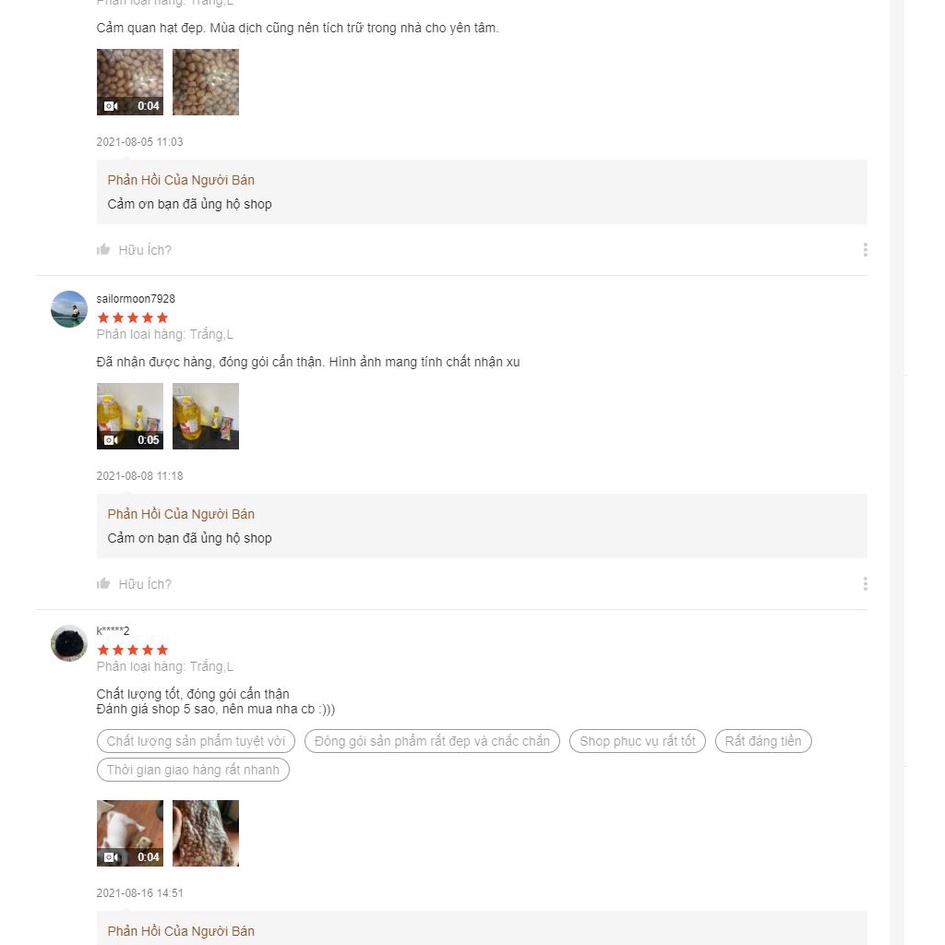Image resolution: width=945 pixels, height=945 pixels.
Task: View k*****2's second review photo
Action: (206, 833)
